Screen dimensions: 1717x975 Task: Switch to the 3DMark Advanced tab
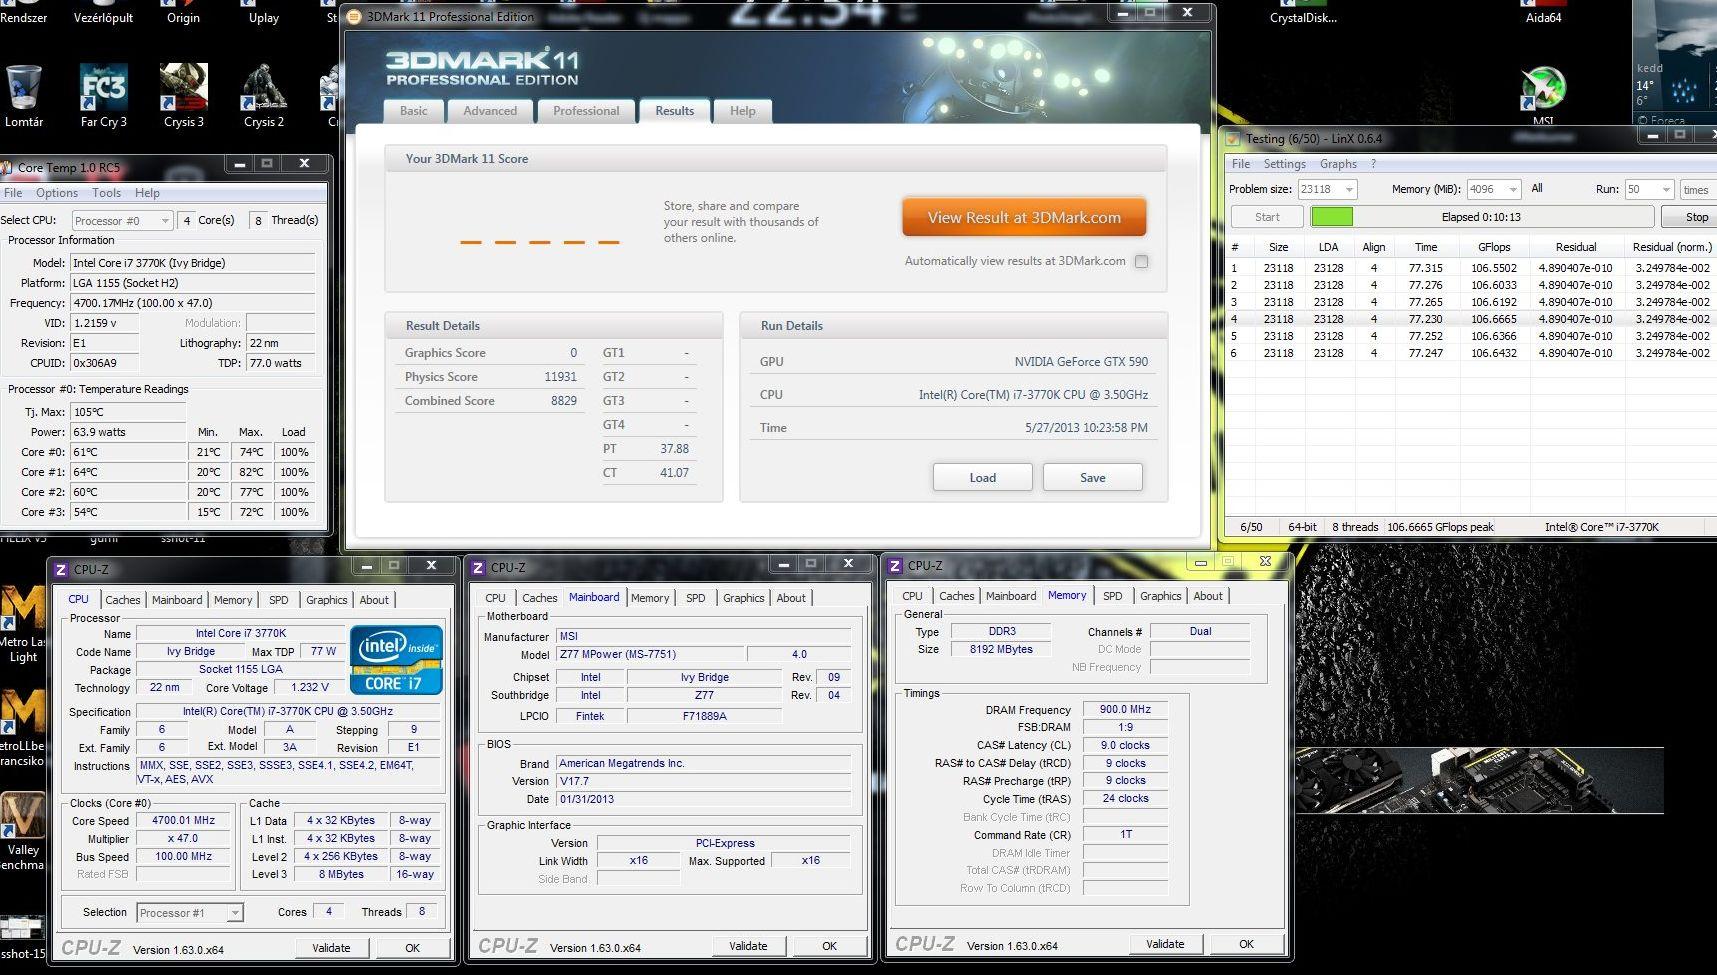click(x=490, y=111)
